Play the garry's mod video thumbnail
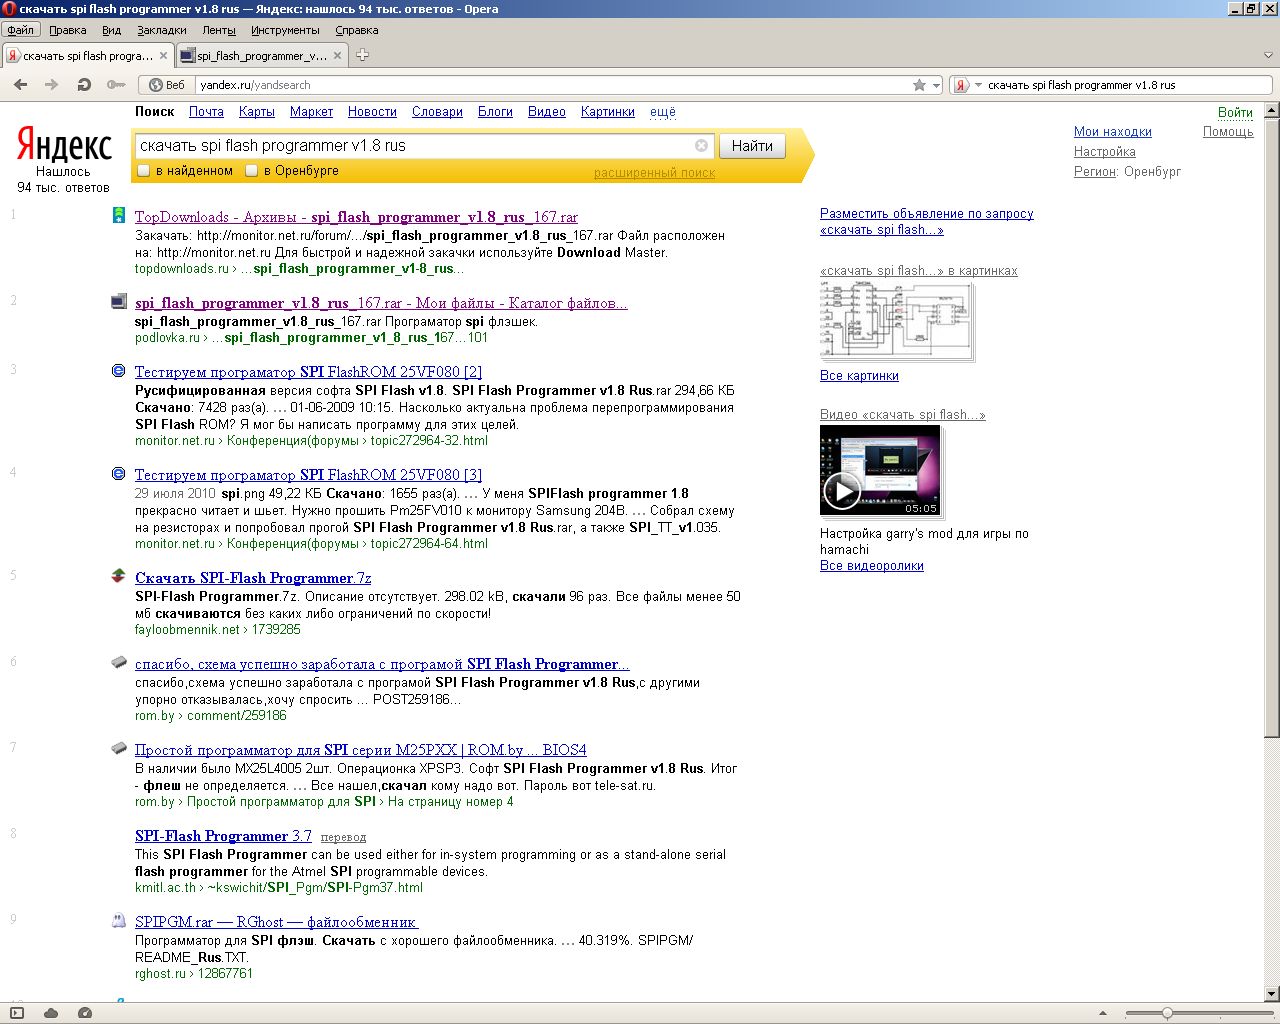Viewport: 1280px width, 1024px height. (x=880, y=470)
